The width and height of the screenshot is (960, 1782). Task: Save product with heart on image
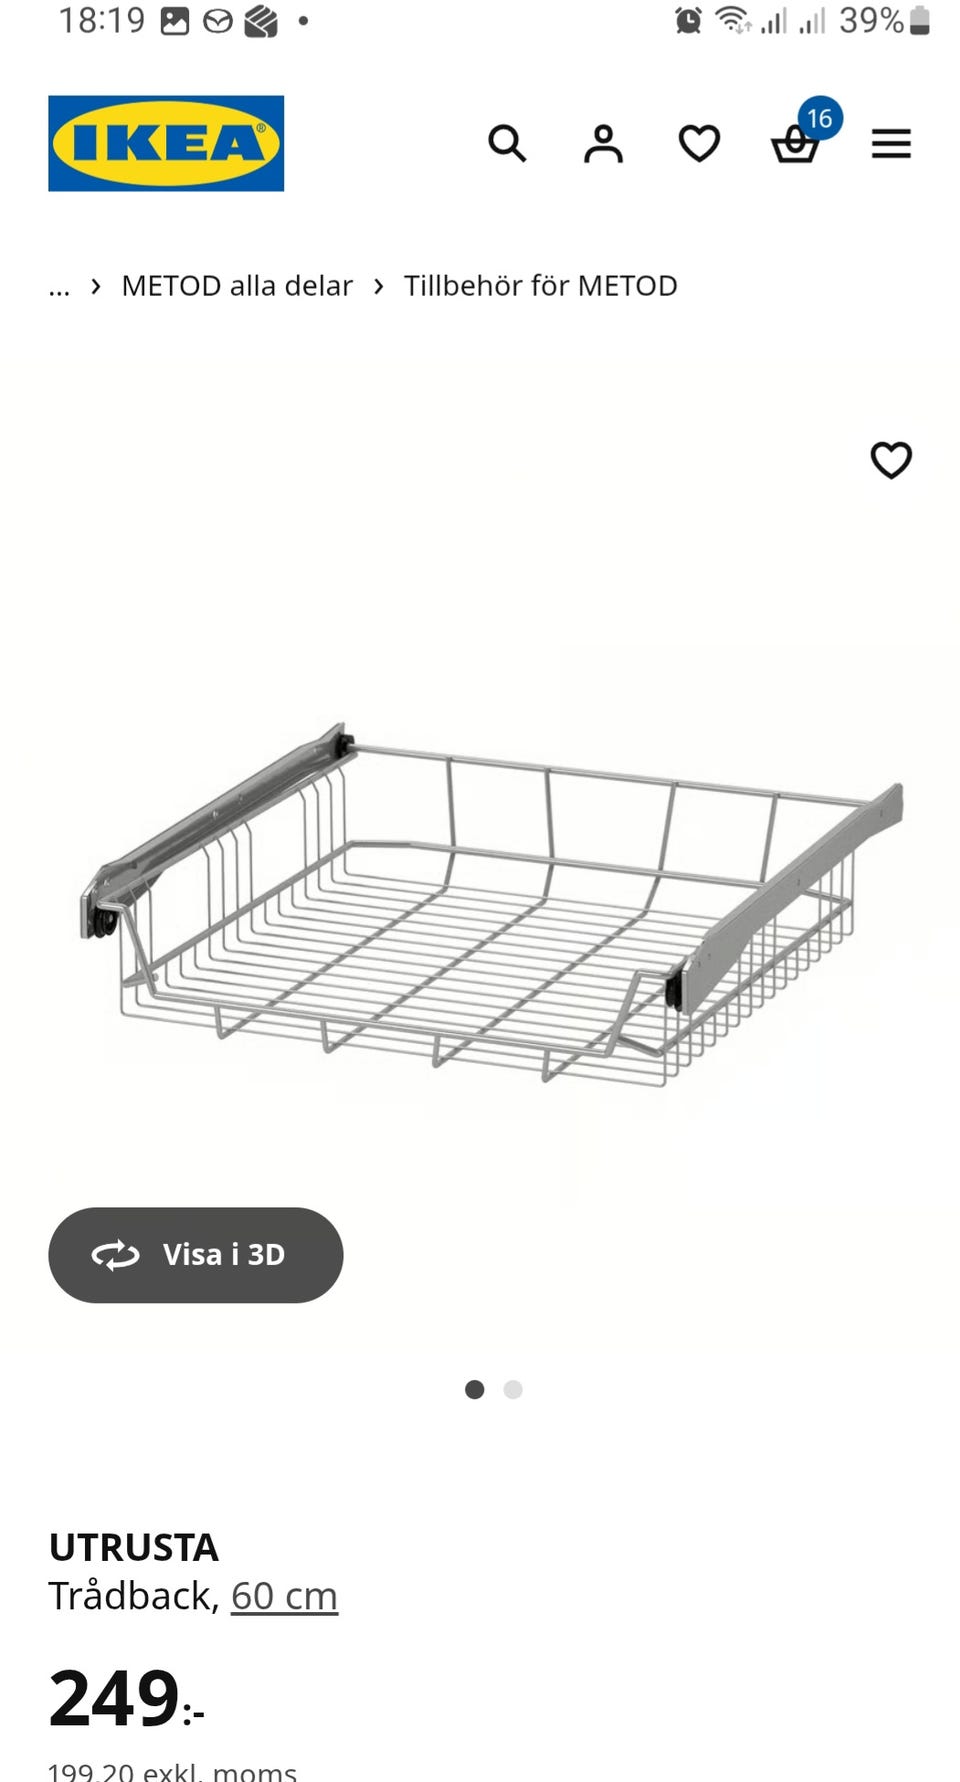891,460
